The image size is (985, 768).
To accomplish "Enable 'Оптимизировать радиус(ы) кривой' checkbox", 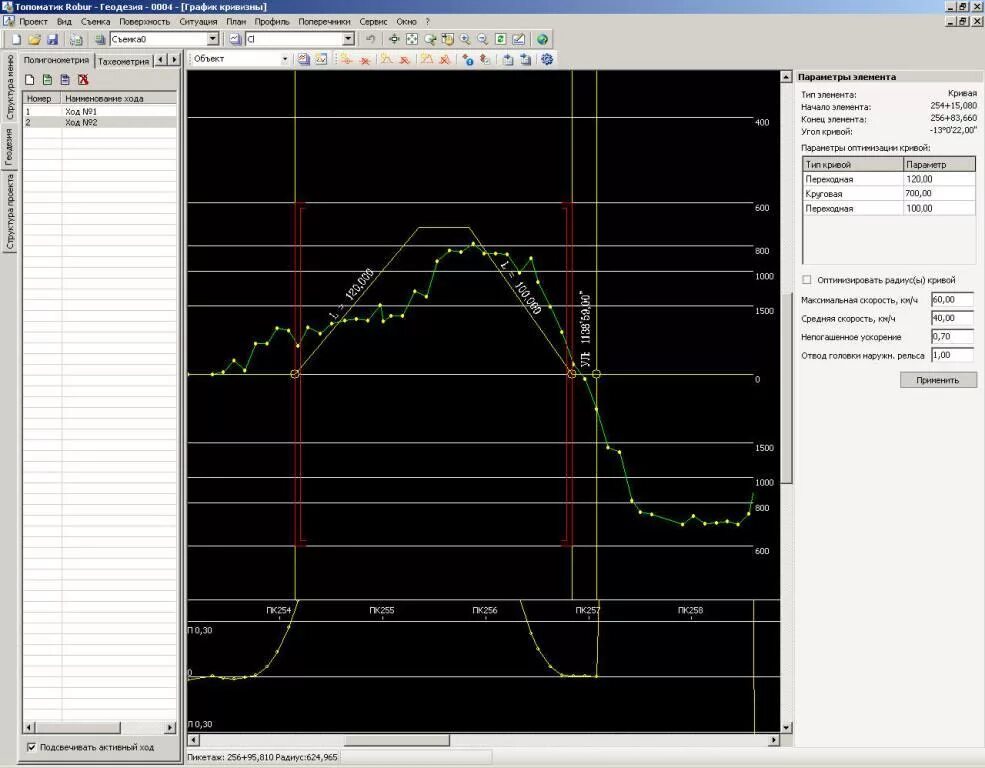I will click(x=807, y=280).
